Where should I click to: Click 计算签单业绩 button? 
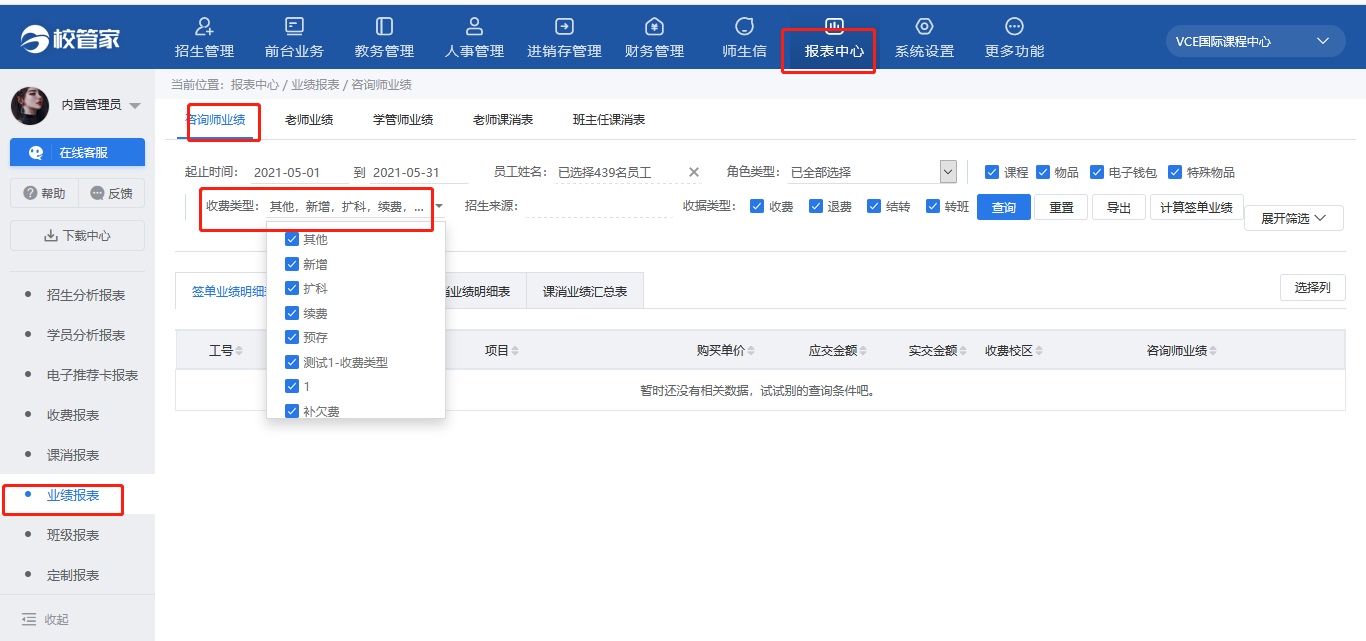tap(1197, 207)
